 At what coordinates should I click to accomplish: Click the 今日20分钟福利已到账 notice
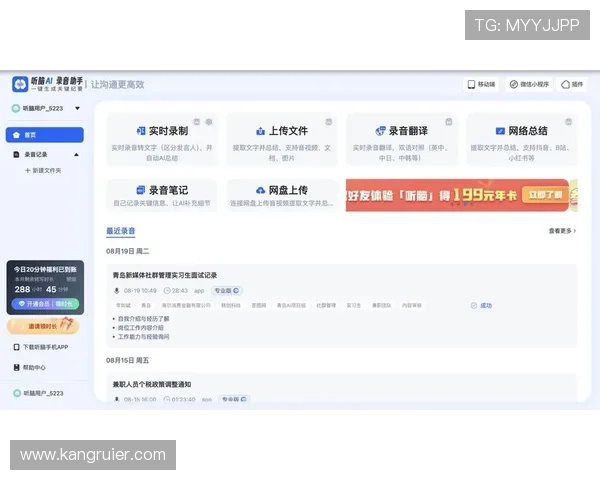pyautogui.click(x=45, y=269)
